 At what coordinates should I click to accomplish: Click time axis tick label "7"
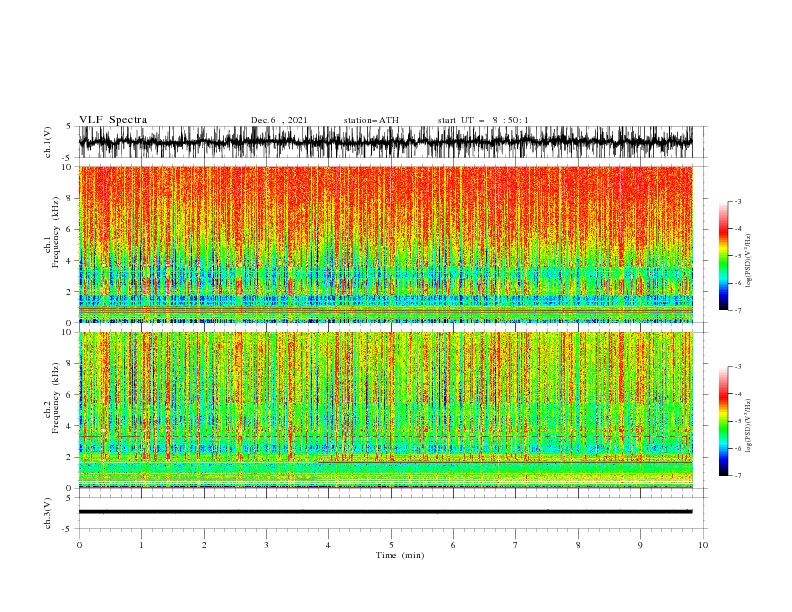click(x=516, y=545)
